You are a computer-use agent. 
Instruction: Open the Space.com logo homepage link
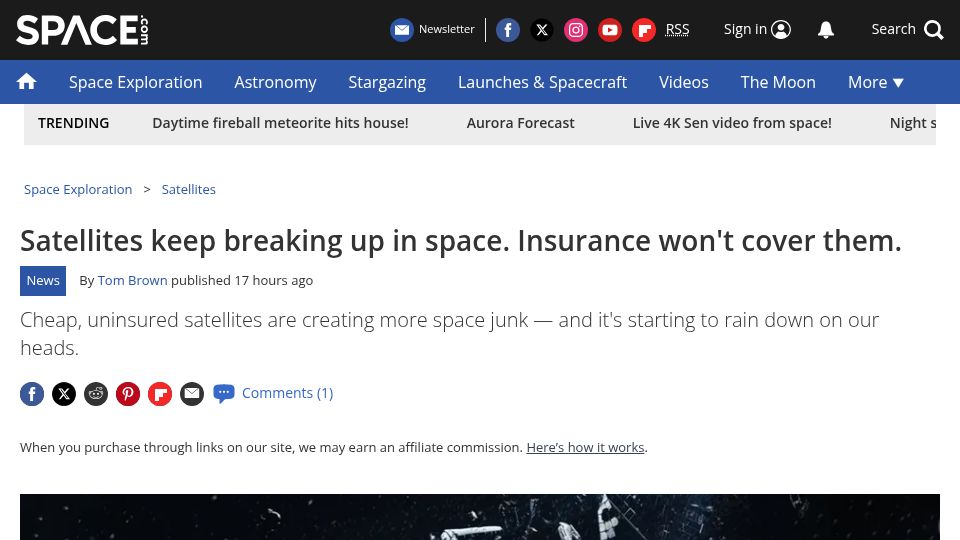pos(82,30)
